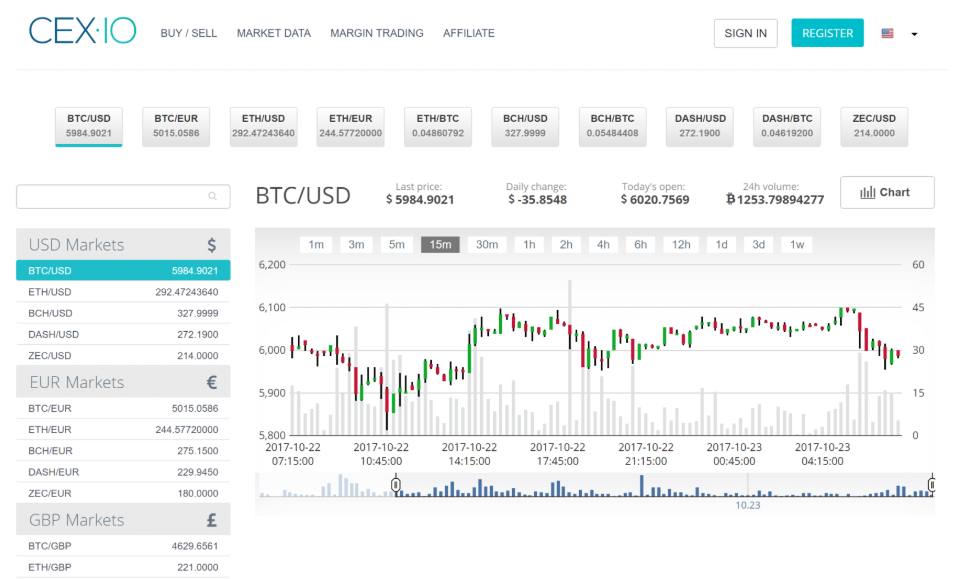Viewport: 972px width, 579px height.
Task: Click the search magnifier icon
Action: click(212, 197)
